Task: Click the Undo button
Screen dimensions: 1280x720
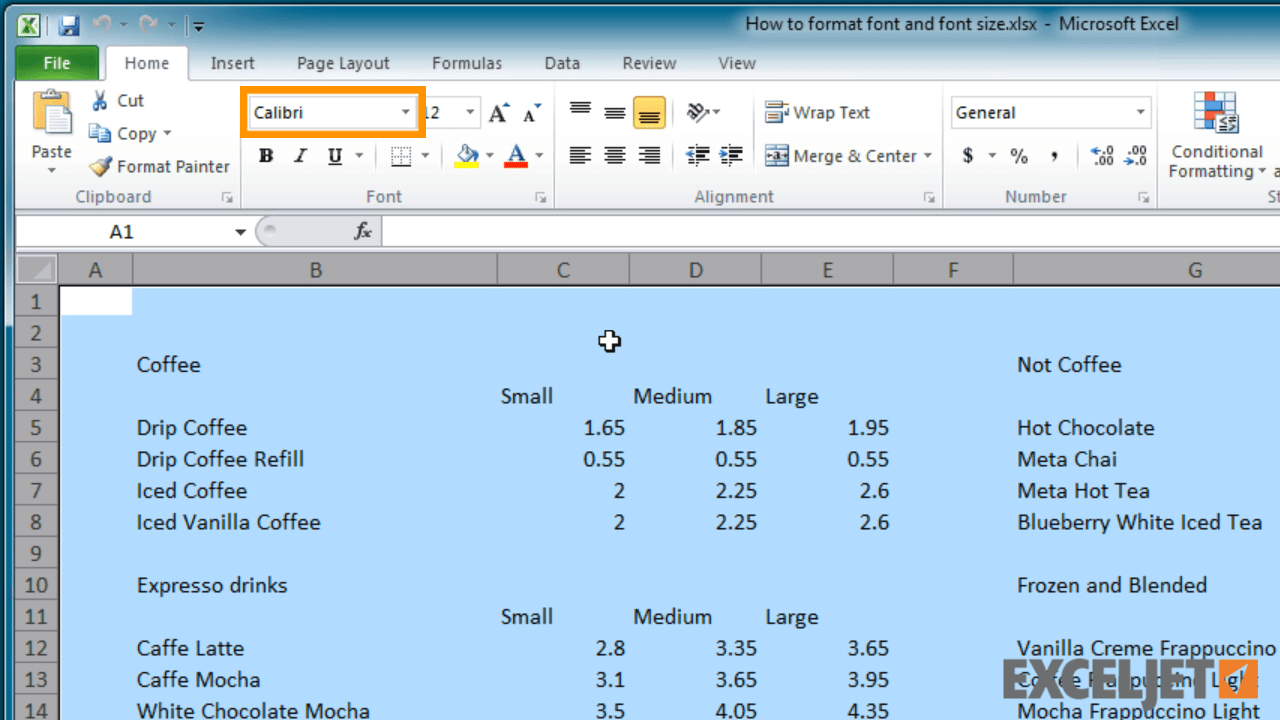Action: pyautogui.click(x=104, y=25)
